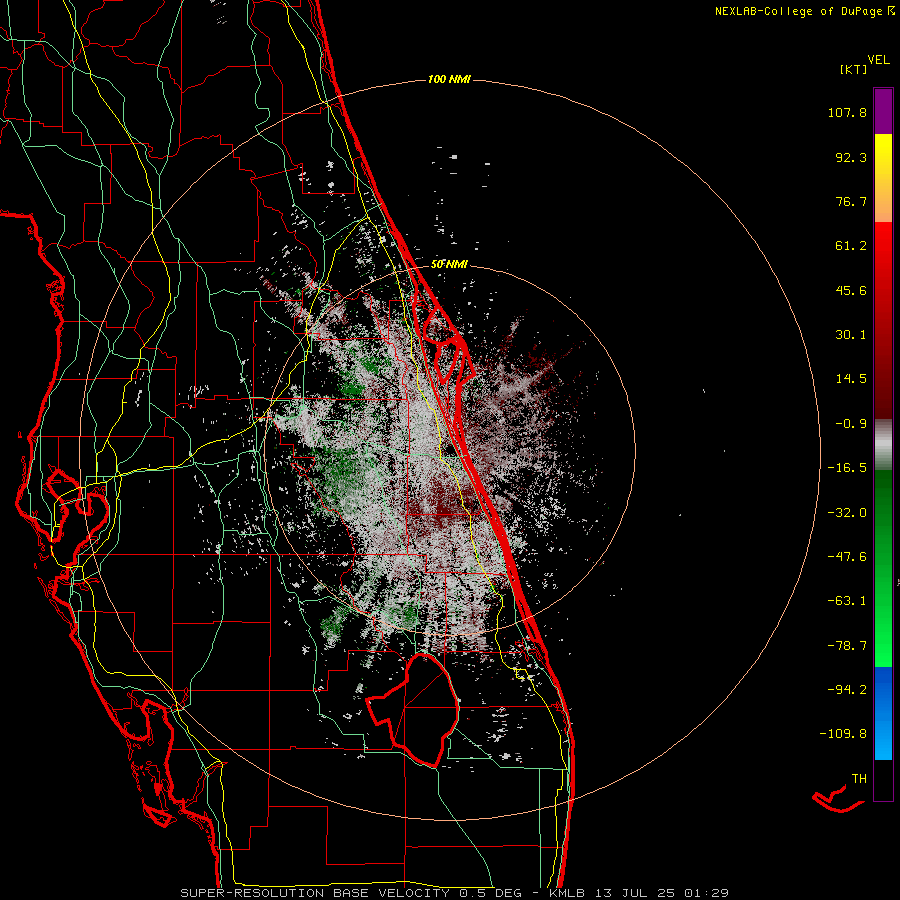The height and width of the screenshot is (900, 900).
Task: Click the 92.3 velocity scale value
Action: coord(851,157)
